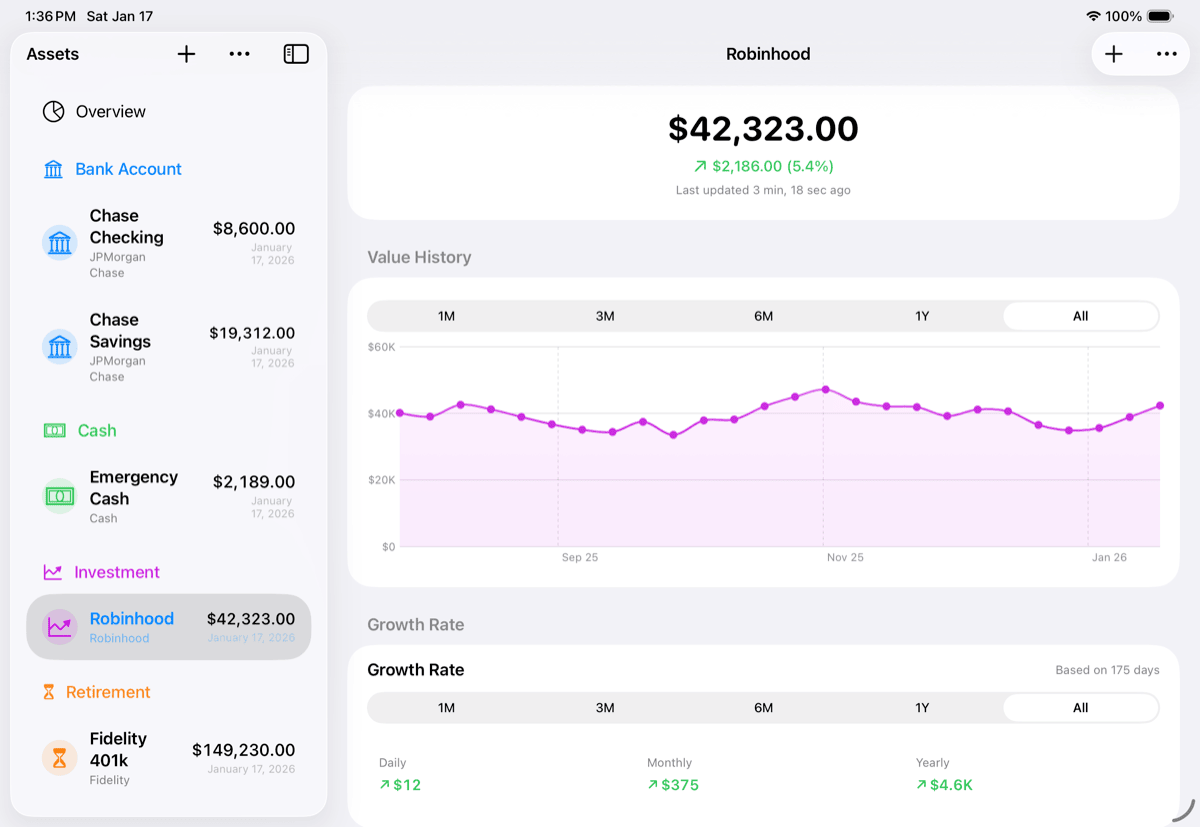Image resolution: width=1200 pixels, height=827 pixels.
Task: Select 1Y tab in Growth Rate
Action: tap(922, 708)
